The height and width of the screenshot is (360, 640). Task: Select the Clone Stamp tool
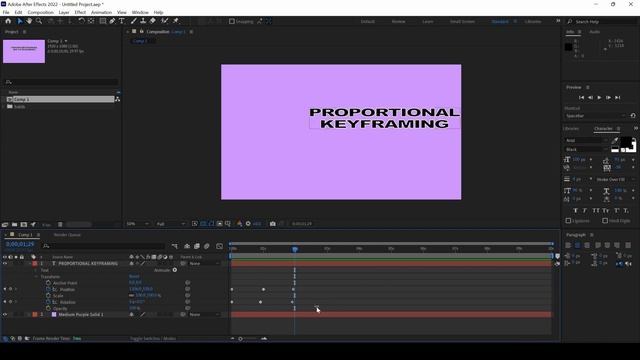(143, 21)
